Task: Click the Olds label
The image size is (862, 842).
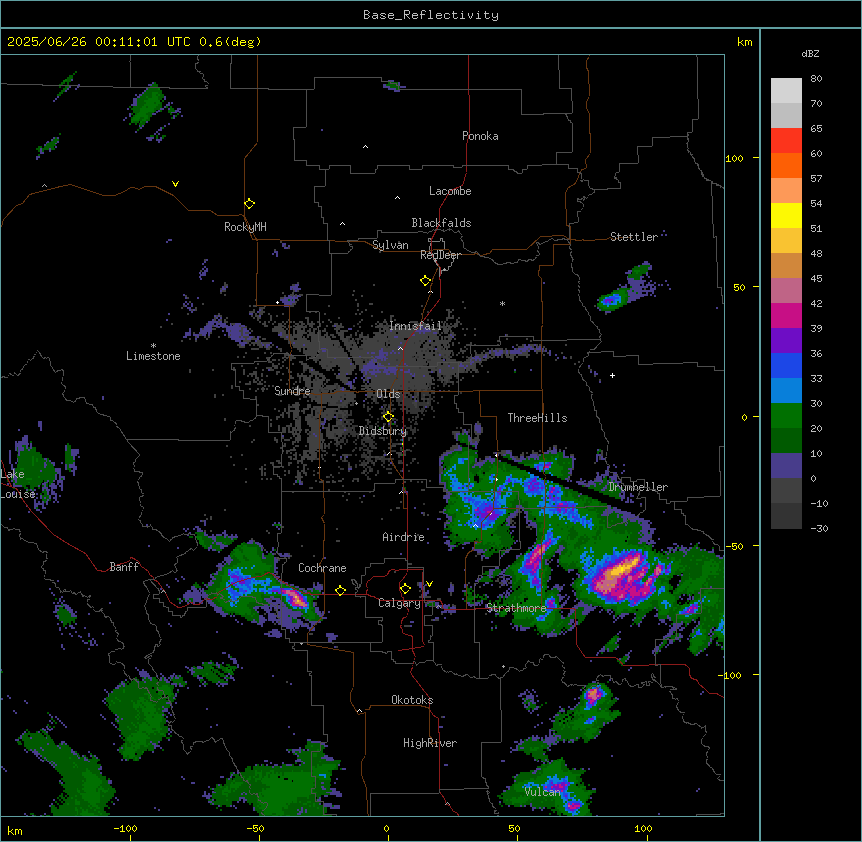Action: (x=388, y=394)
